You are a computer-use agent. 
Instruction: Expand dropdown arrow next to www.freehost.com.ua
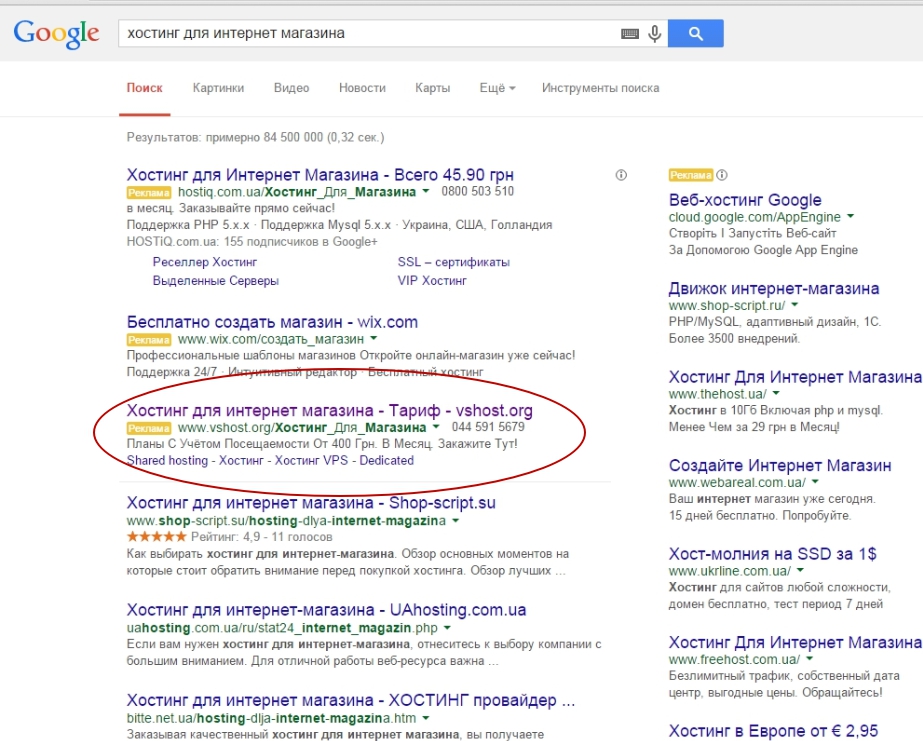(x=809, y=659)
